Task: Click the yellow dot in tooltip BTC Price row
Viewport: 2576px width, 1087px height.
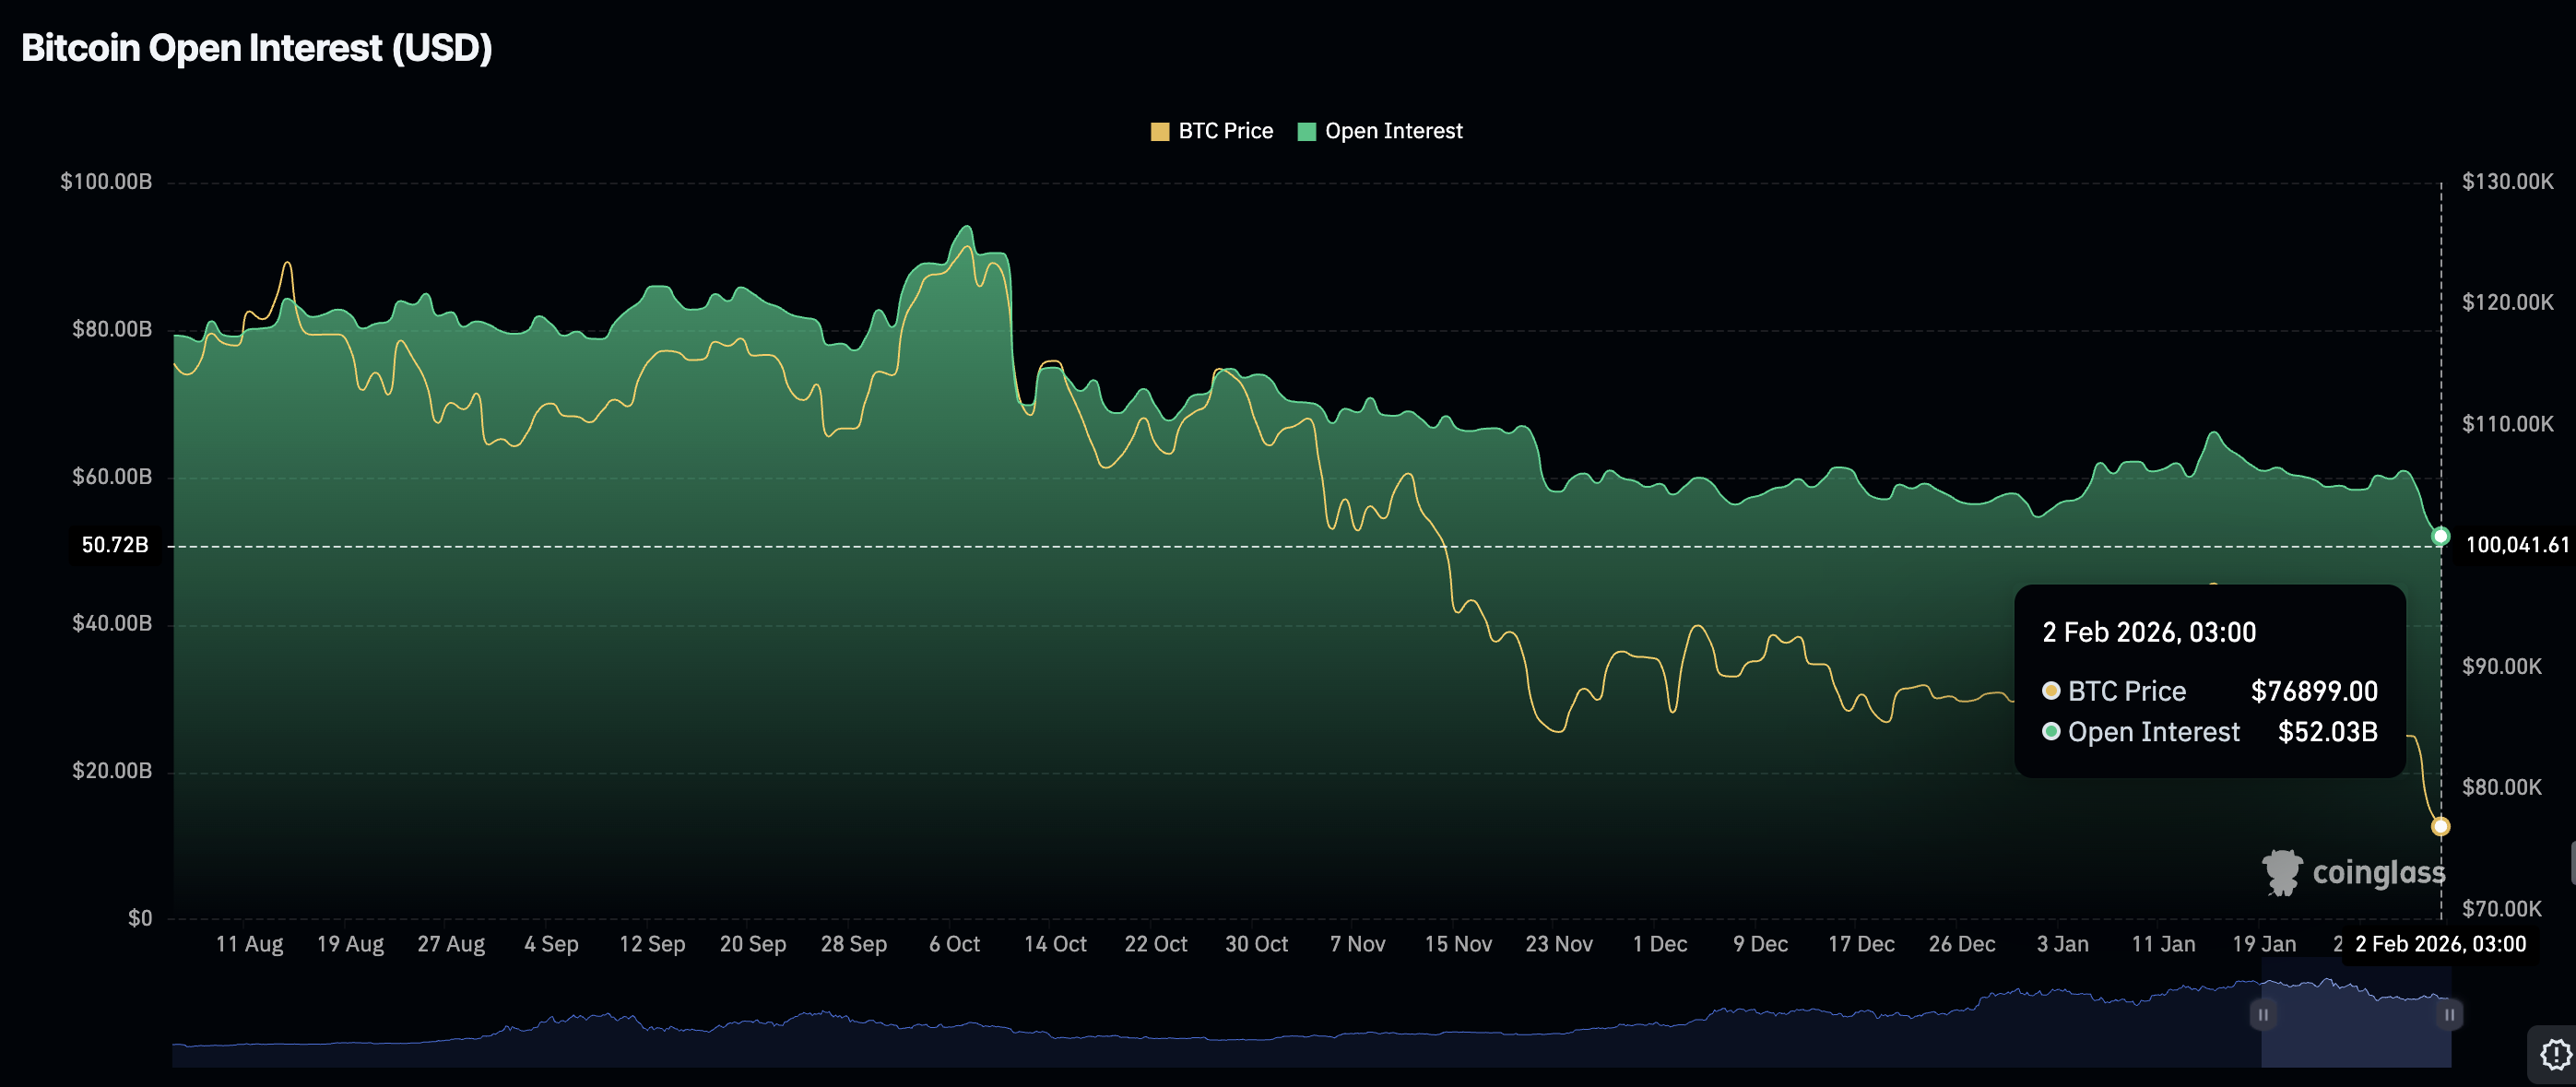Action: pos(2051,691)
